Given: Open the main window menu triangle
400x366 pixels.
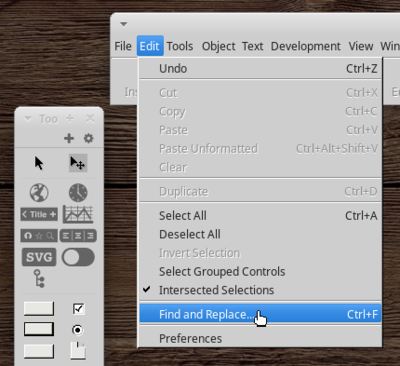Looking at the screenshot, I should tap(124, 24).
